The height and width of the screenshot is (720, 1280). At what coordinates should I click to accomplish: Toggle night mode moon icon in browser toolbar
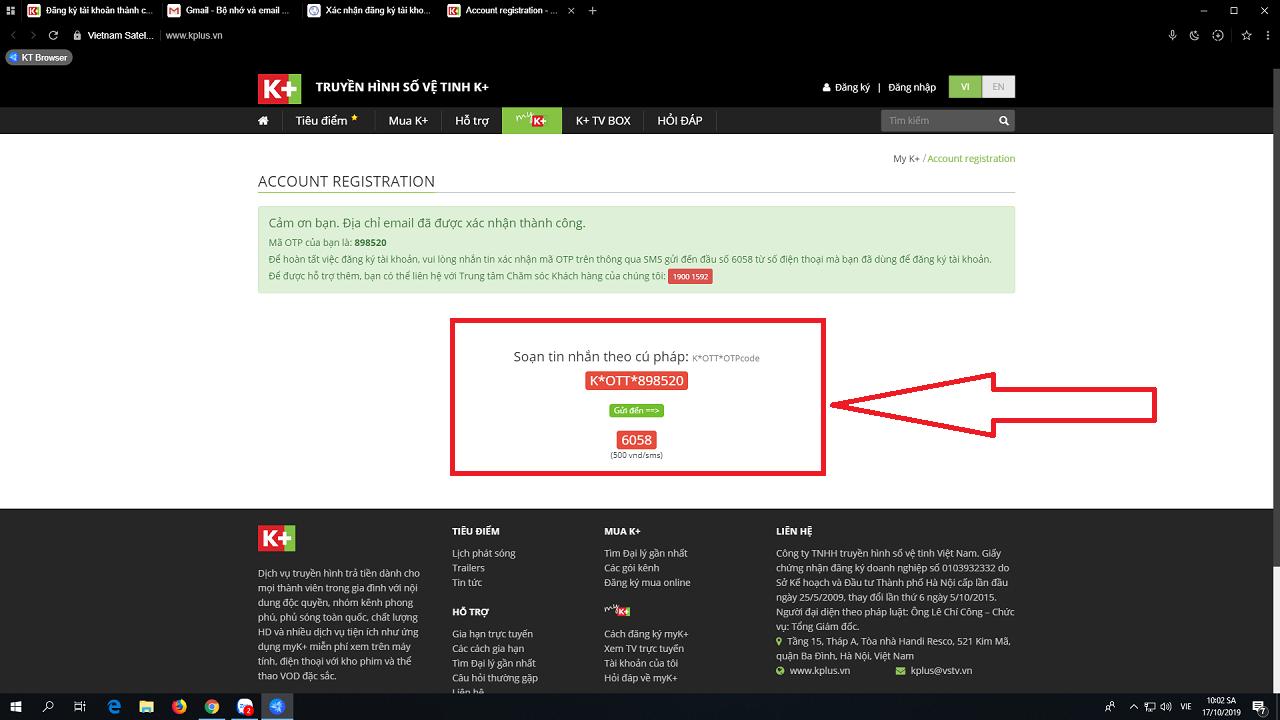coord(1194,35)
